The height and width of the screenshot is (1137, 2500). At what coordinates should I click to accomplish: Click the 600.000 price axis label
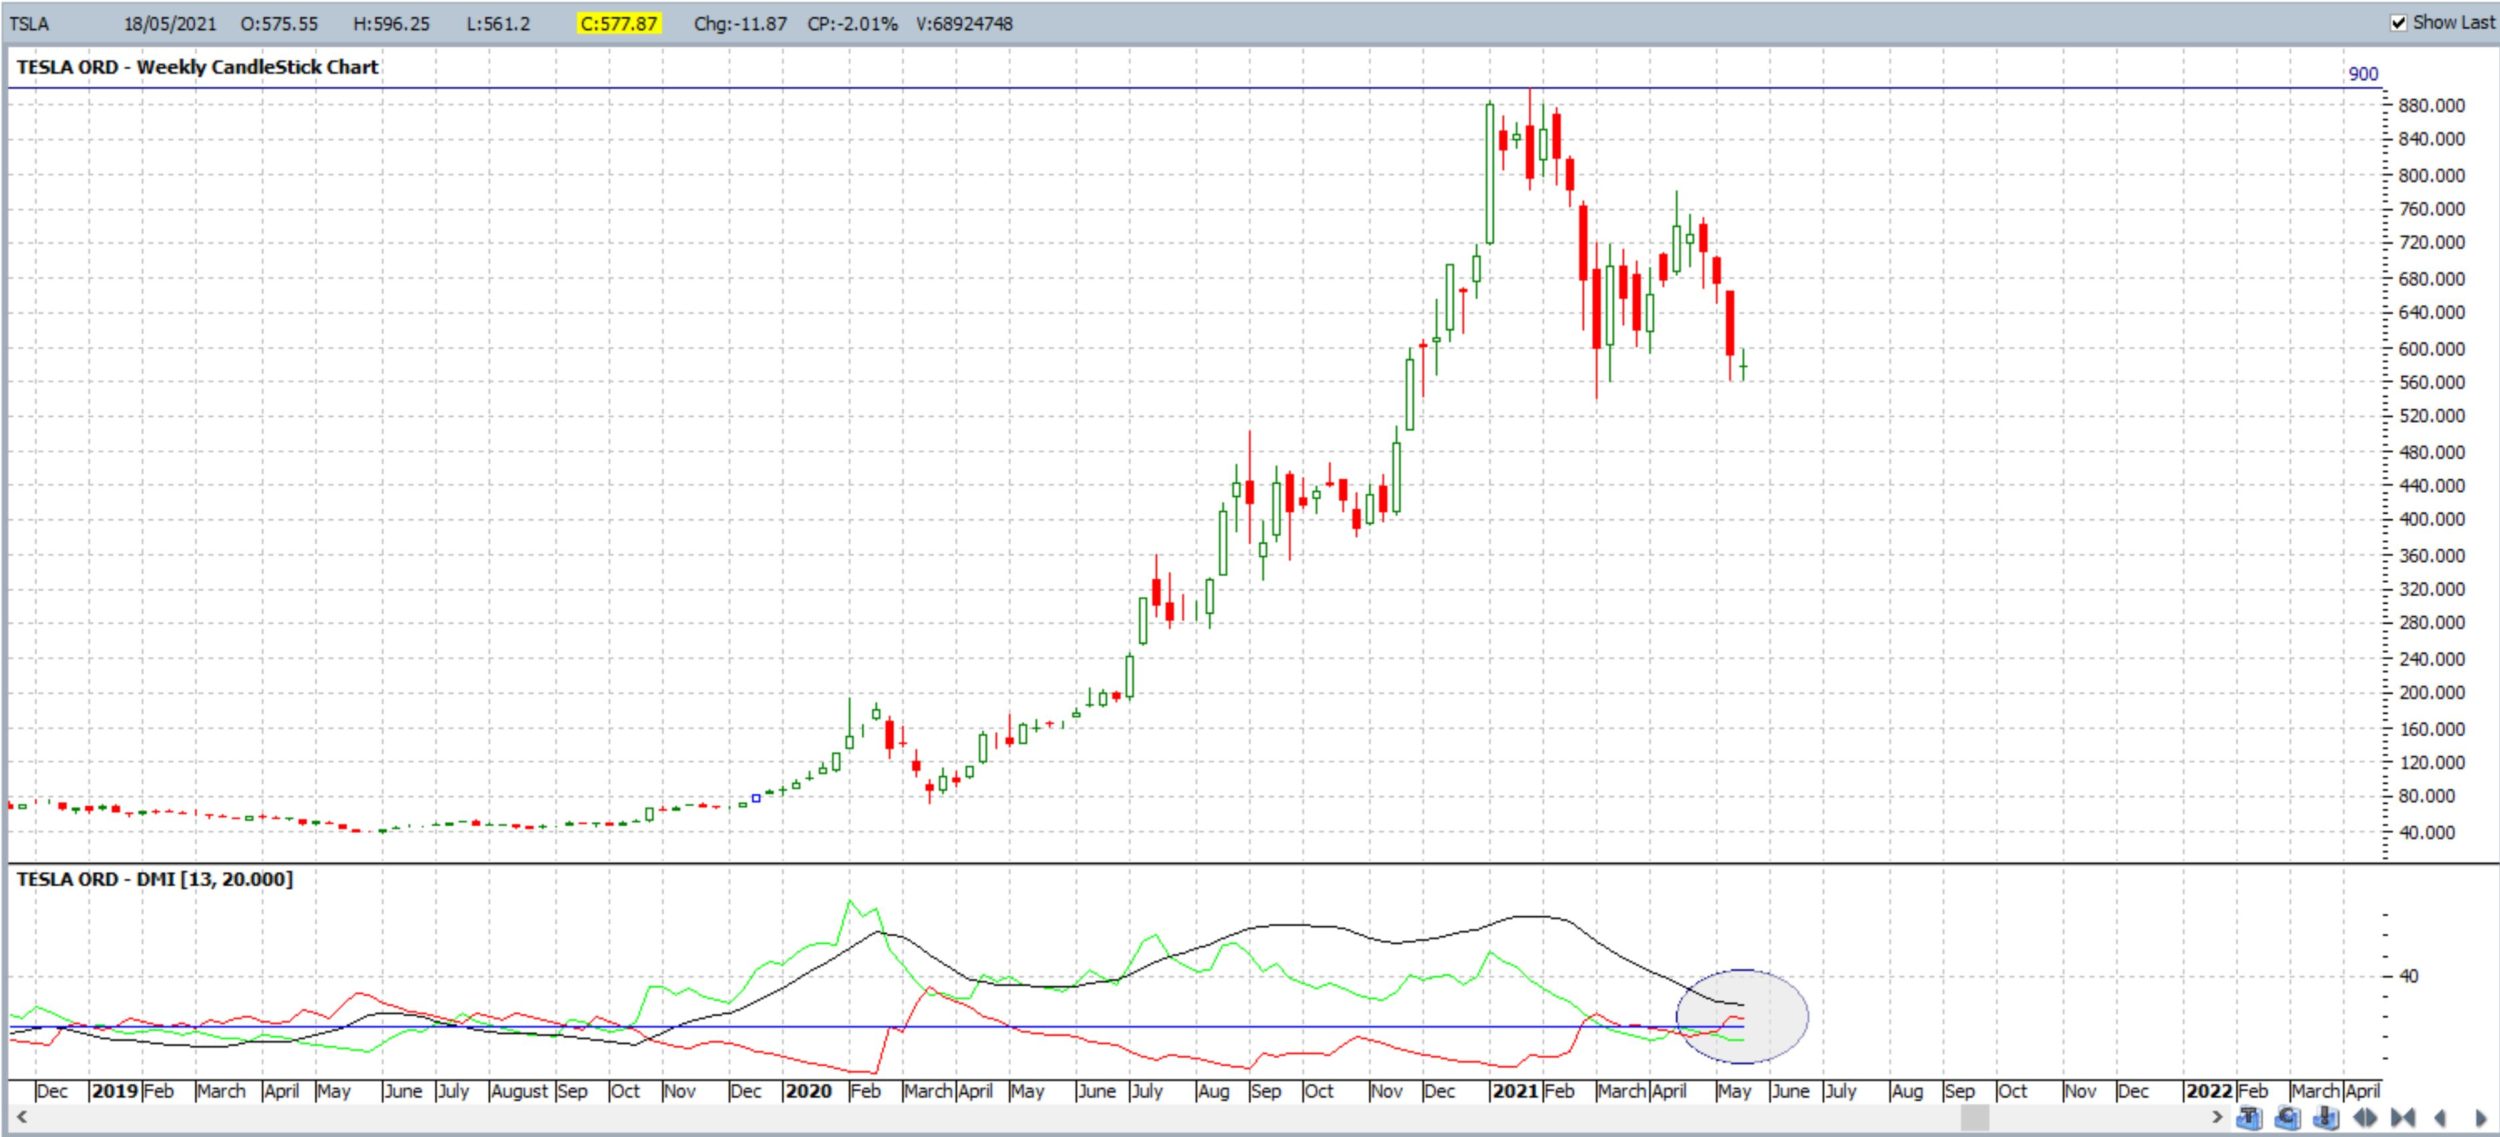coord(2431,349)
